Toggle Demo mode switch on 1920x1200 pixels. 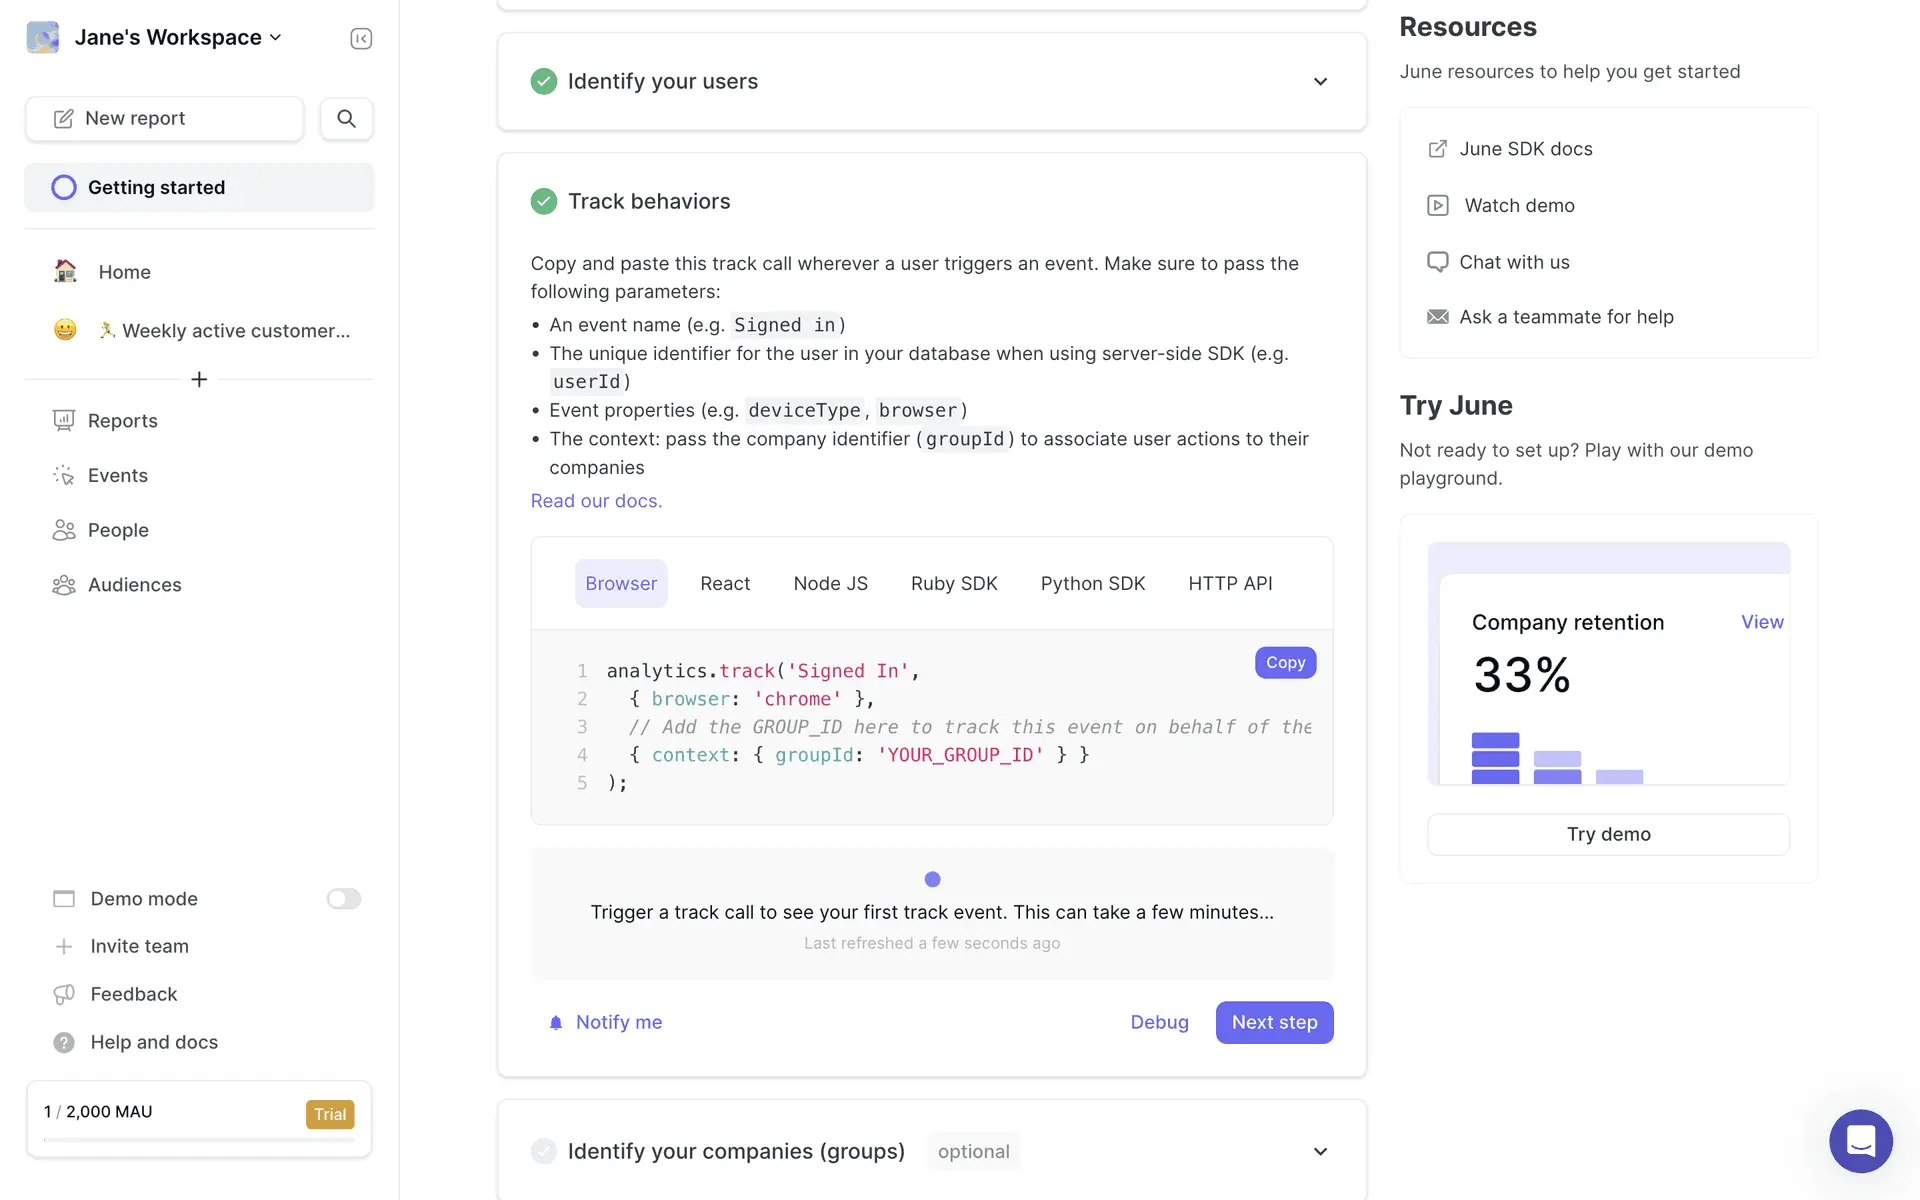coord(343,899)
